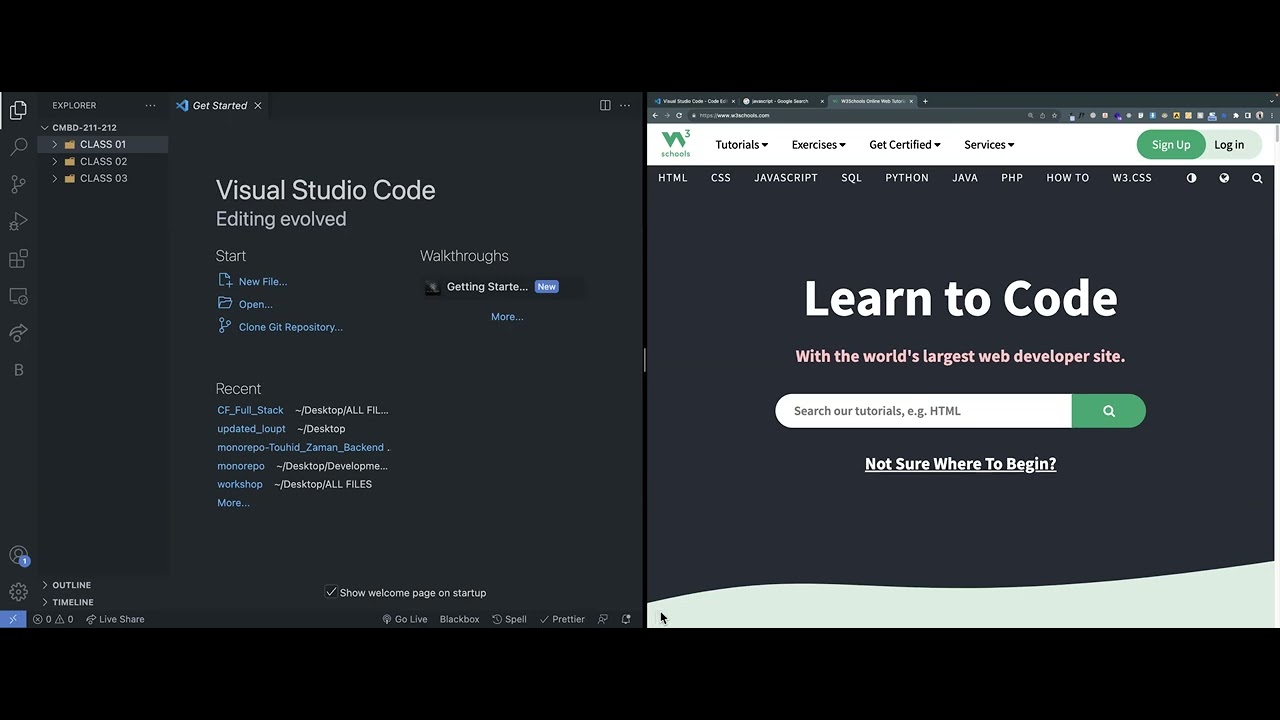Select the W3Schools Online Web Tutorials tab
The height and width of the screenshot is (720, 1280).
point(873,101)
